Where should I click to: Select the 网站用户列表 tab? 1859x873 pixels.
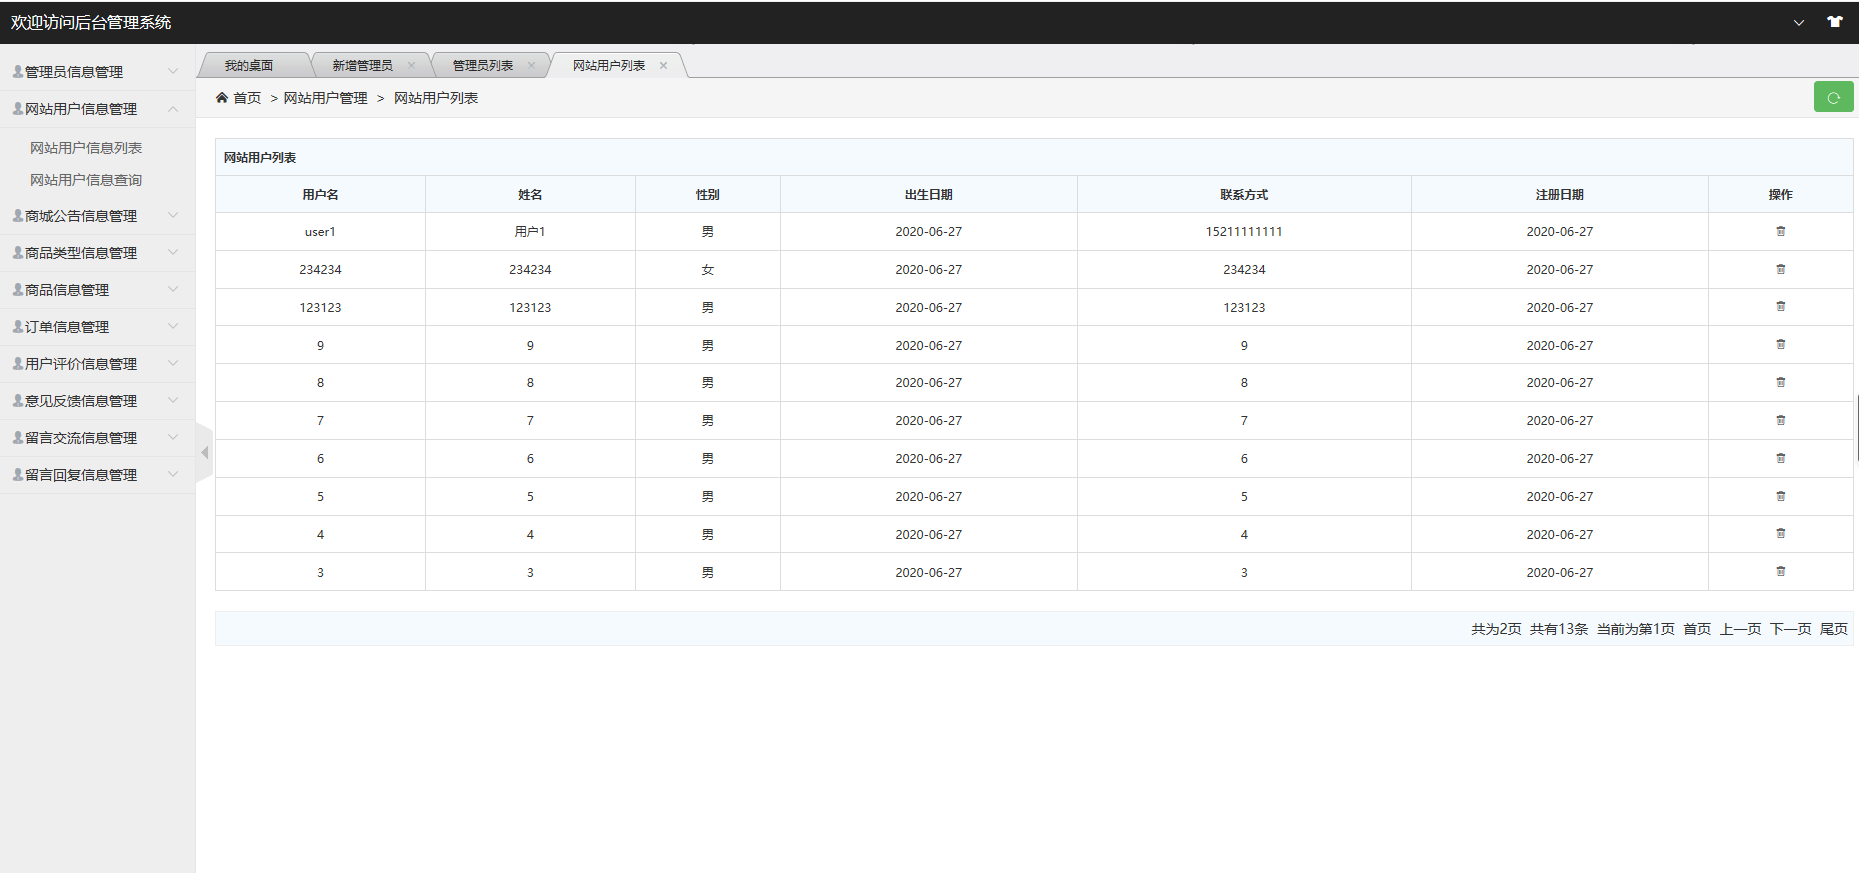click(x=609, y=66)
